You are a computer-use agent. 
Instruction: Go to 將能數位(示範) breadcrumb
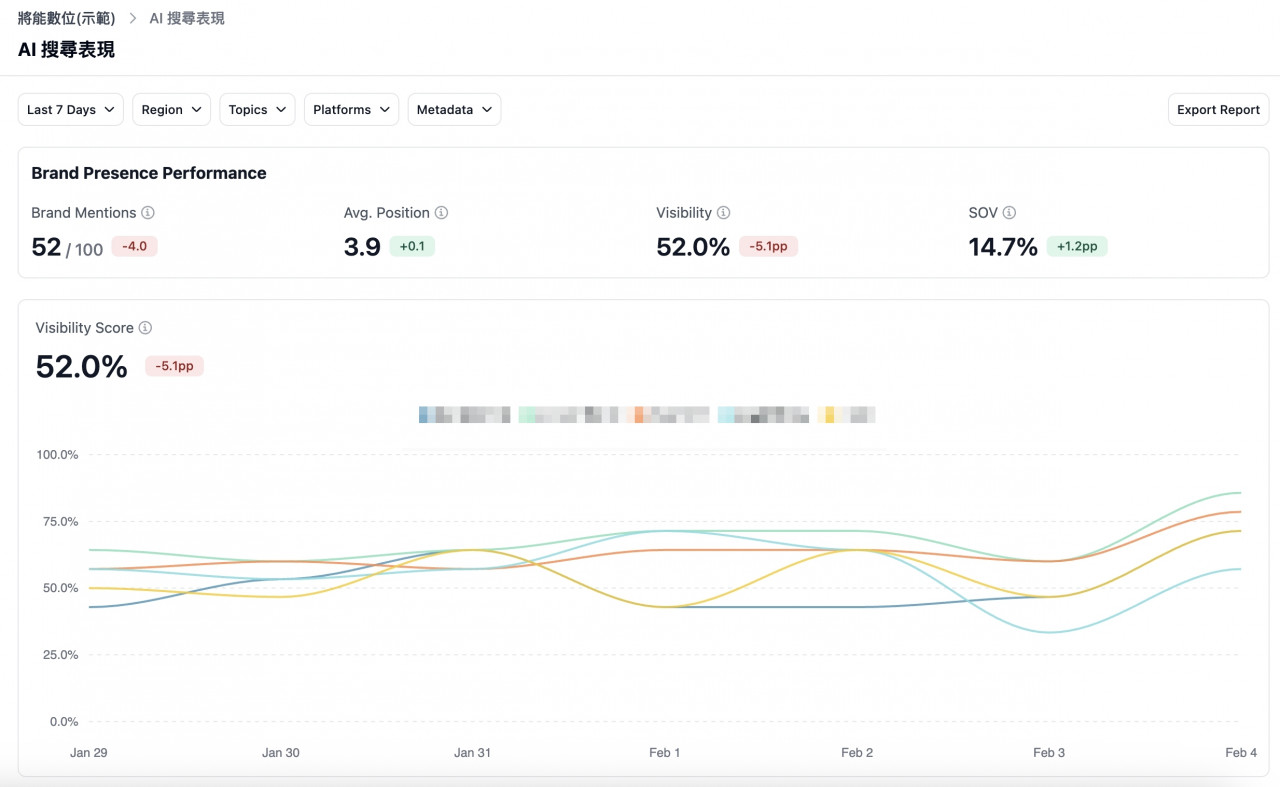tap(66, 19)
